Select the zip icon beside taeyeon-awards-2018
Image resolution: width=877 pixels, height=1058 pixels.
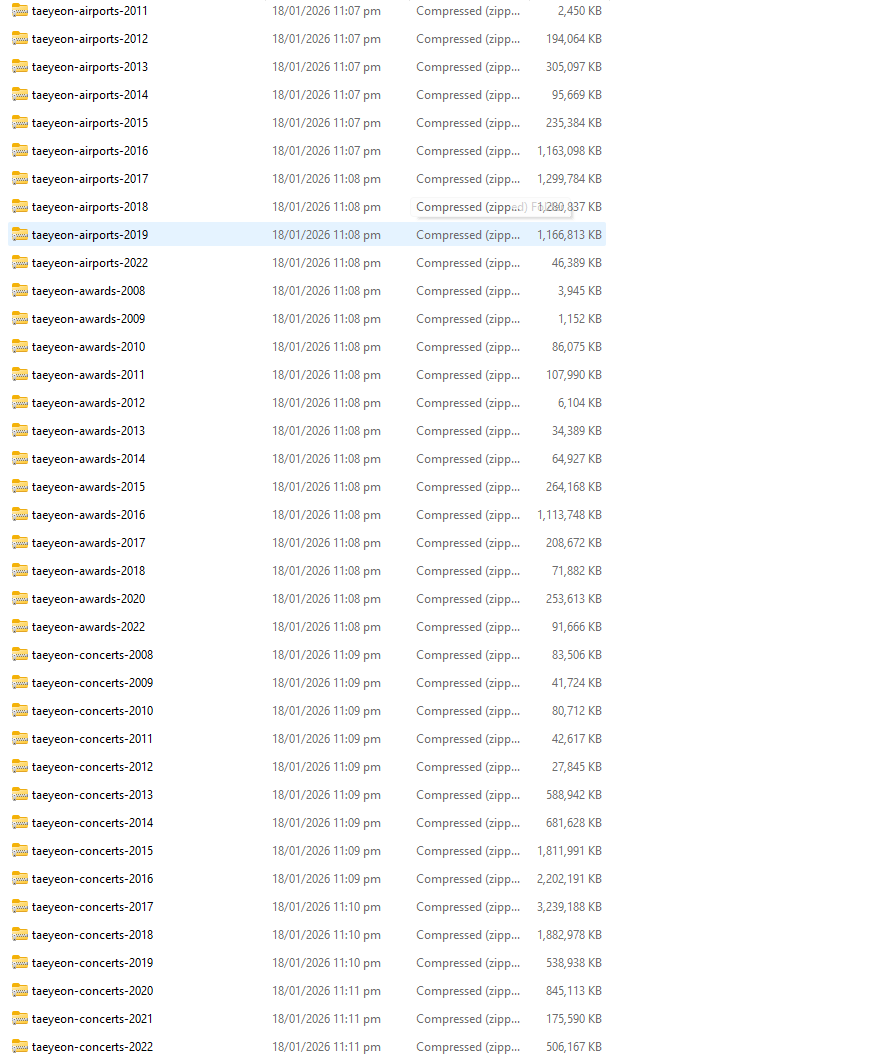click(20, 571)
